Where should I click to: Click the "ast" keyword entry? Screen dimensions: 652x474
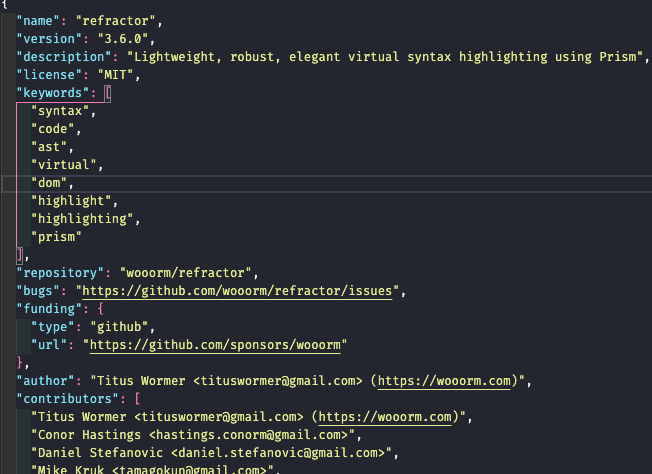(49, 147)
